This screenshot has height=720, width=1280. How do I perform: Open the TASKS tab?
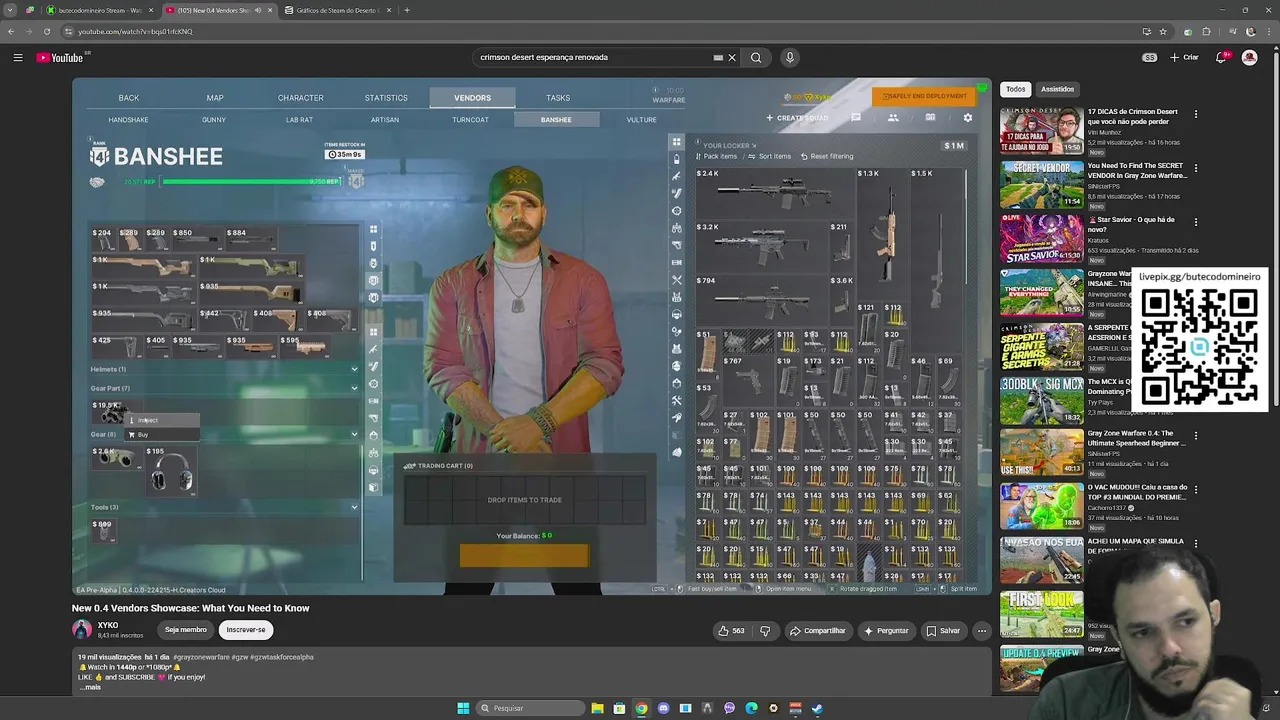point(558,98)
